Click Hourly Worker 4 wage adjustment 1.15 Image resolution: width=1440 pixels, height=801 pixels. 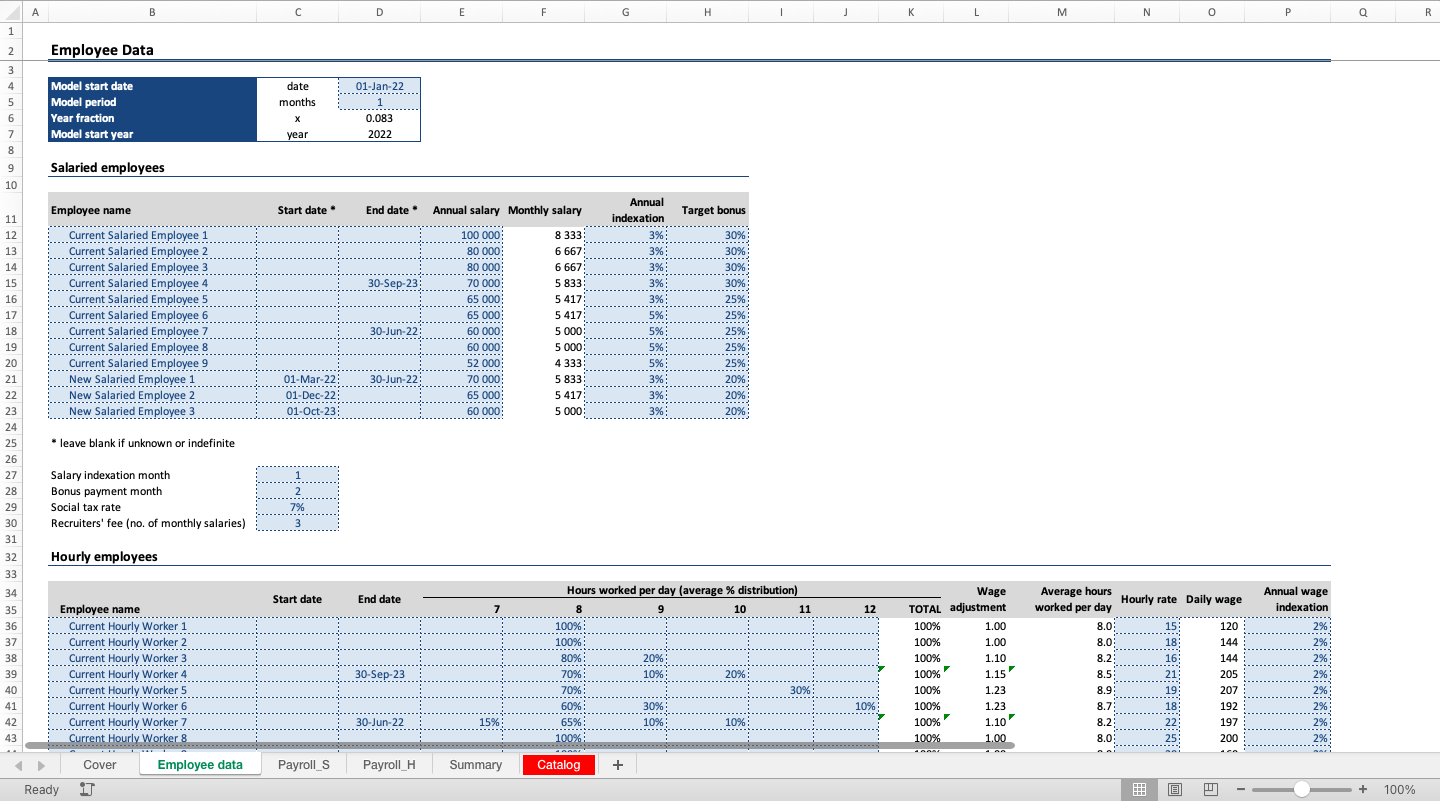[976, 674]
